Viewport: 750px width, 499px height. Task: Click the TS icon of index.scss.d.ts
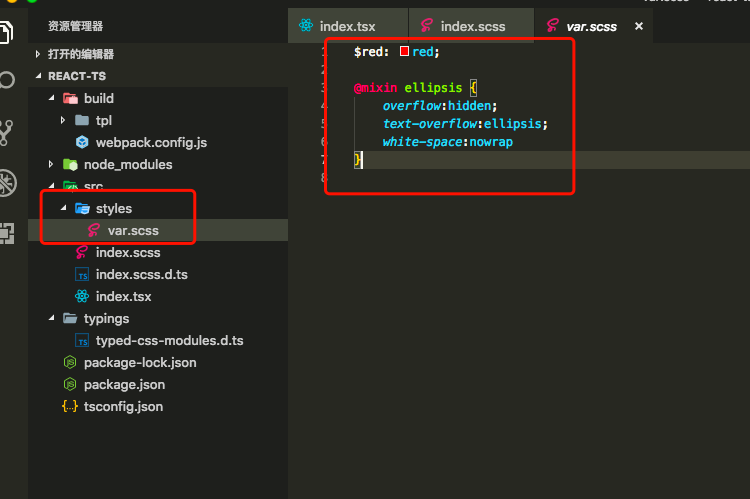82,274
